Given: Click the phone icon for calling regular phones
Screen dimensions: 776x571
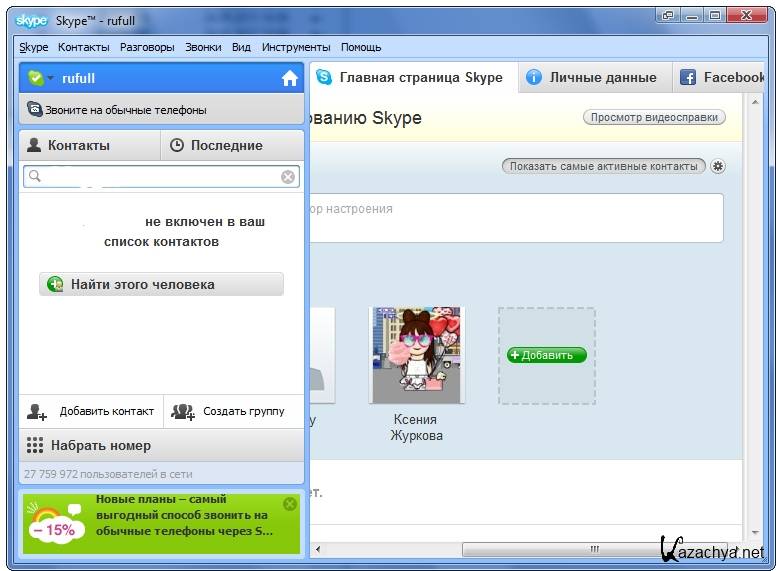Looking at the screenshot, I should tap(35, 110).
